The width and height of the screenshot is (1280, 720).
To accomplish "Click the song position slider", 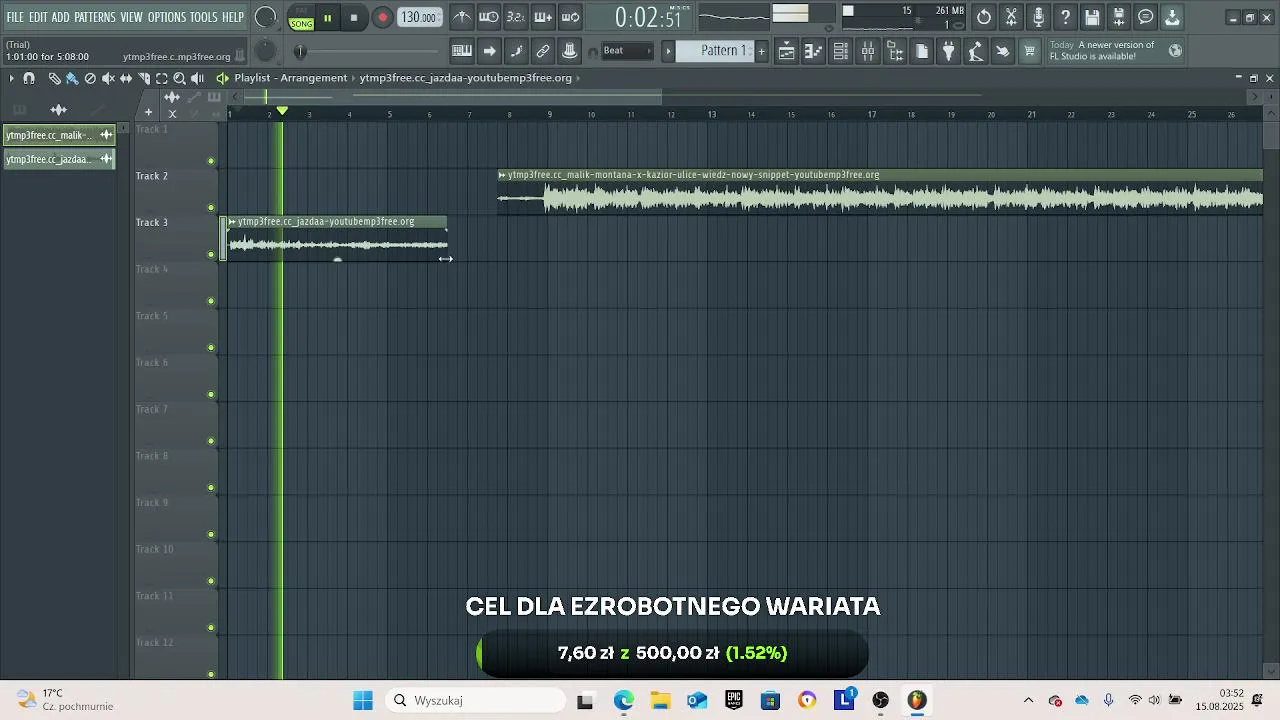I will (369, 52).
